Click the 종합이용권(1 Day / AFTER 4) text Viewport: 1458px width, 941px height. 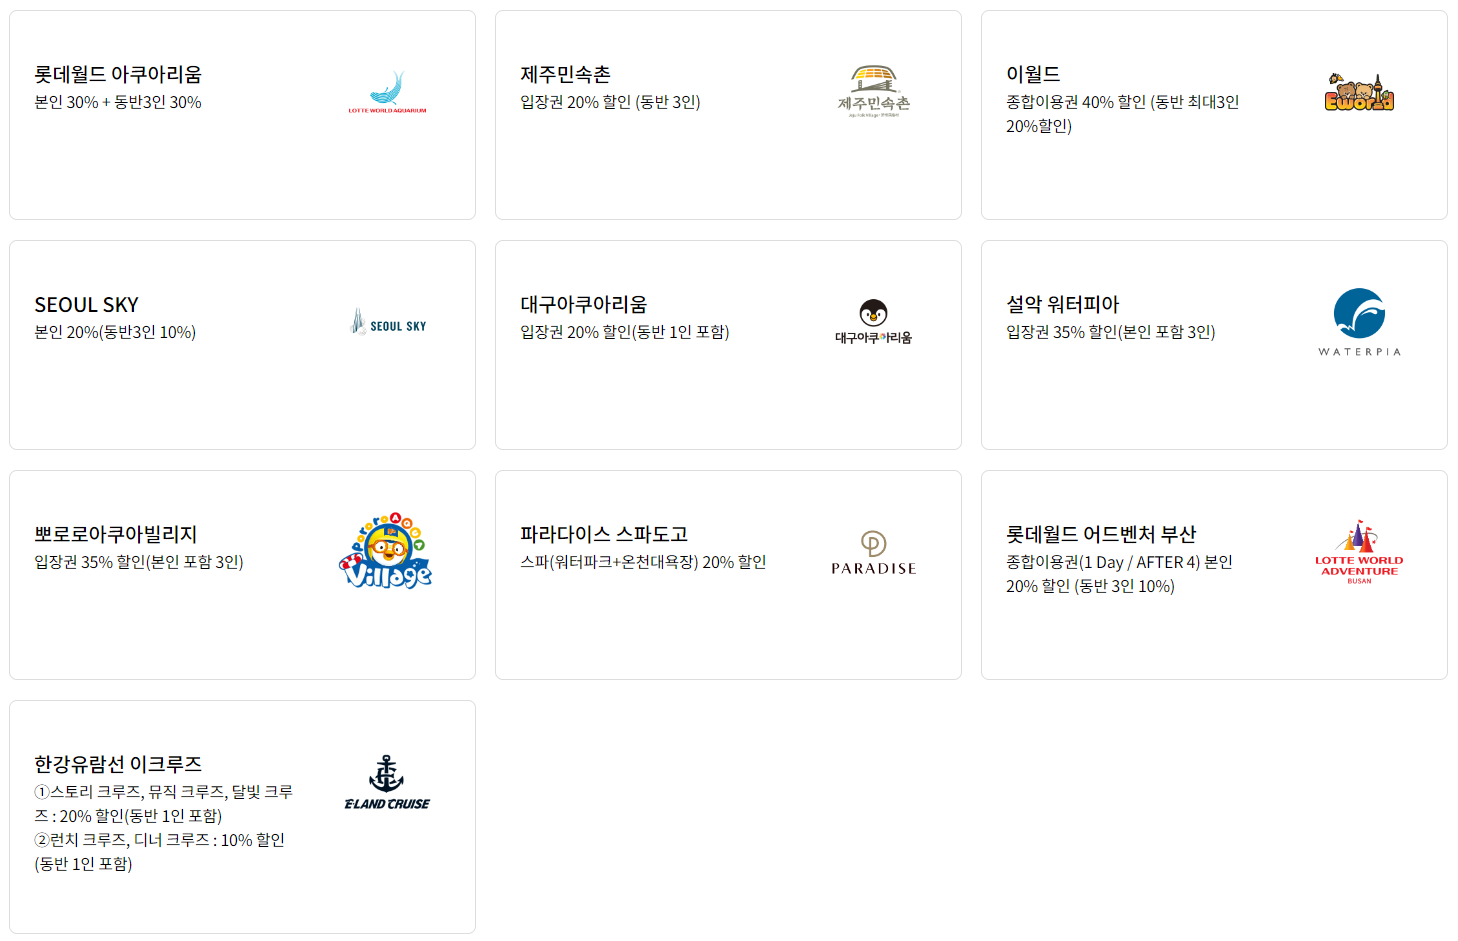(1119, 574)
